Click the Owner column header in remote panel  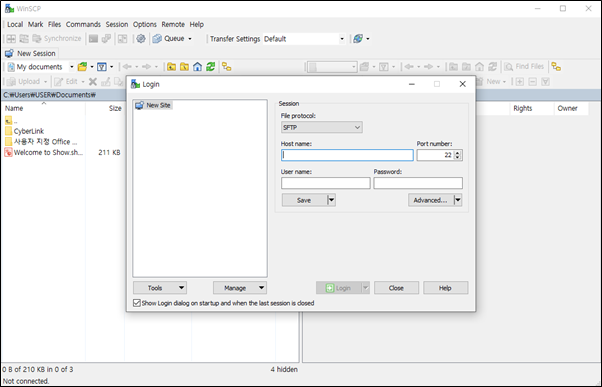click(x=567, y=108)
